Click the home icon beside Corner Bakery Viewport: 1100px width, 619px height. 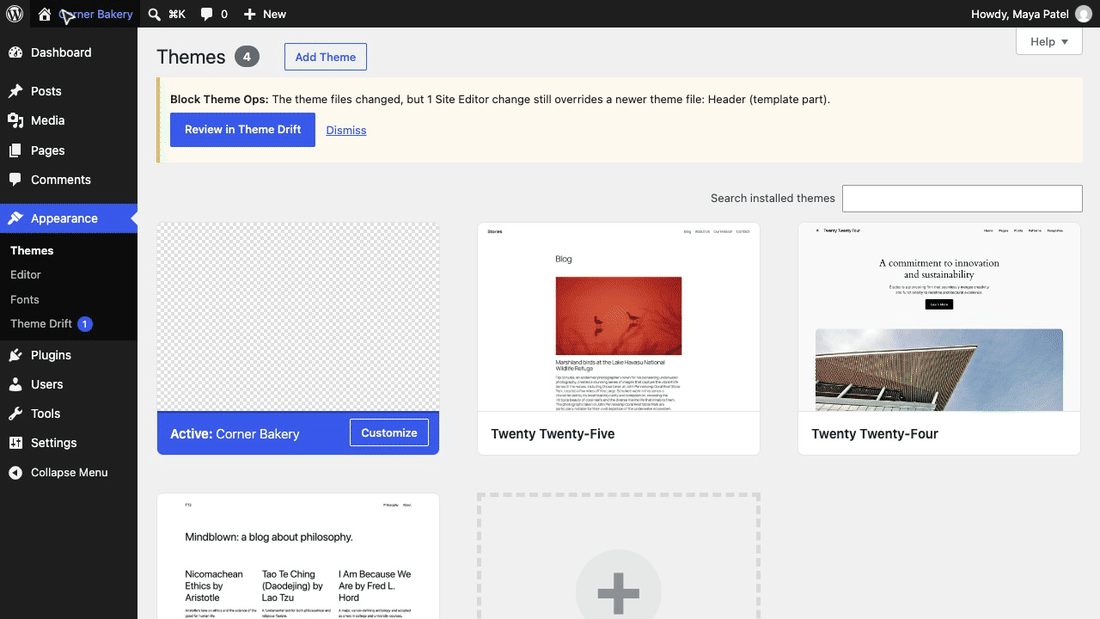(44, 14)
